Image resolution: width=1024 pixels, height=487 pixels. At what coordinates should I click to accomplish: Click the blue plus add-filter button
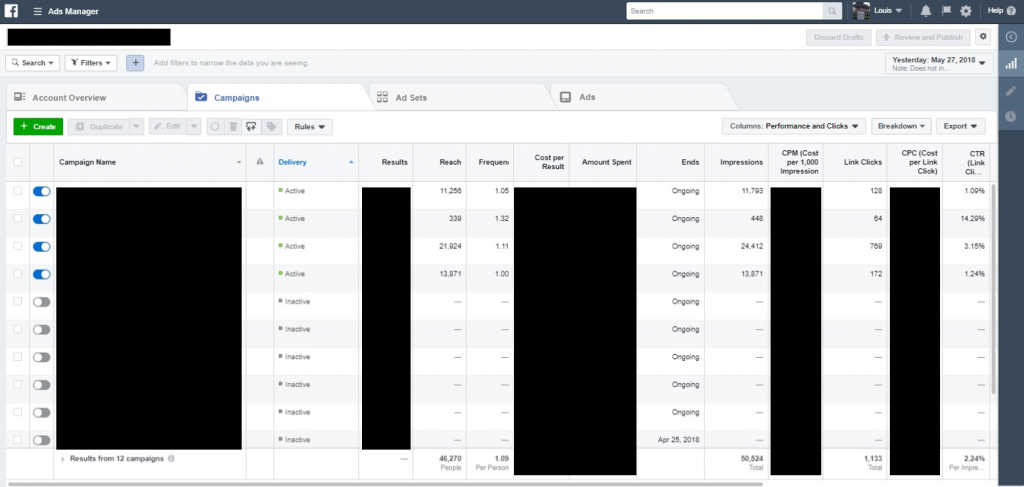pyautogui.click(x=135, y=63)
